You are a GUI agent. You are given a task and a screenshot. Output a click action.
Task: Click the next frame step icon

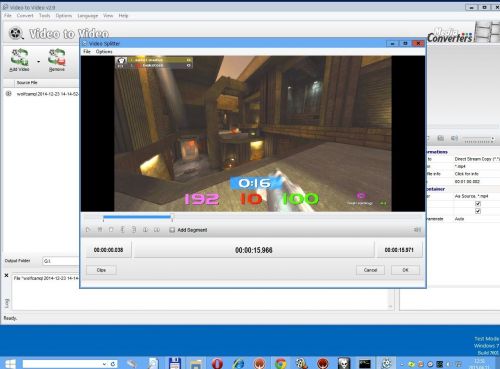[x=157, y=230]
